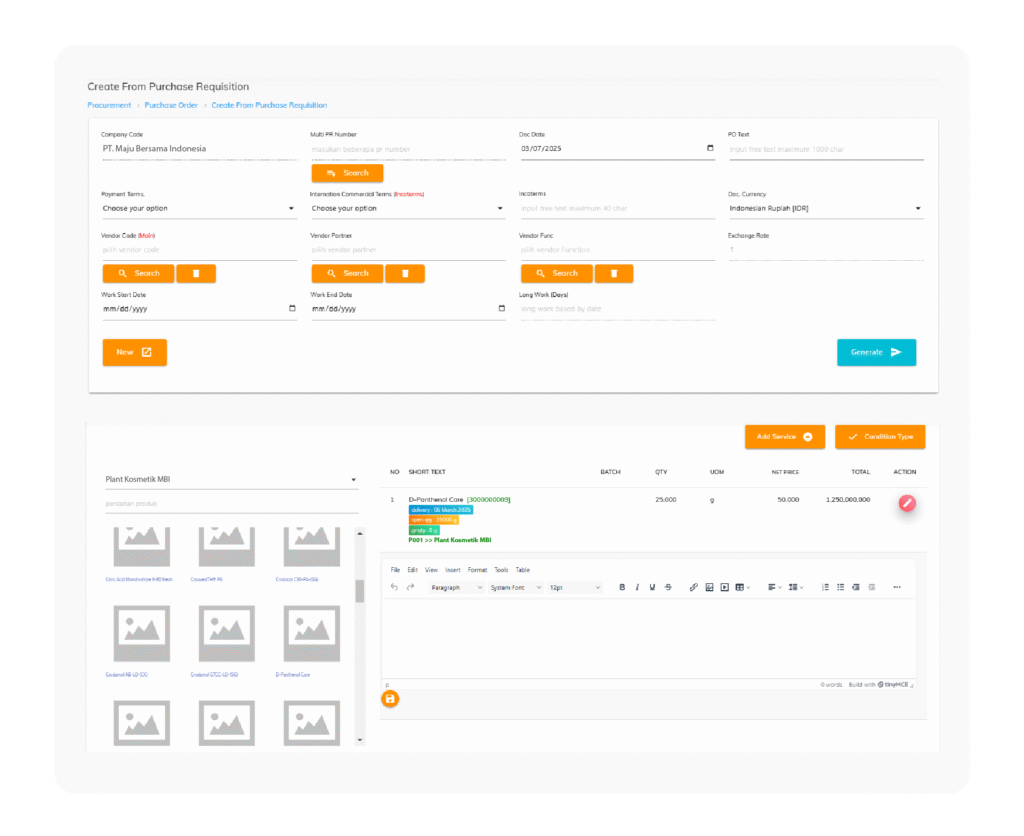Viewport: 1024px width, 836px height.
Task: Click the bold formatting icon in editor
Action: 622,587
